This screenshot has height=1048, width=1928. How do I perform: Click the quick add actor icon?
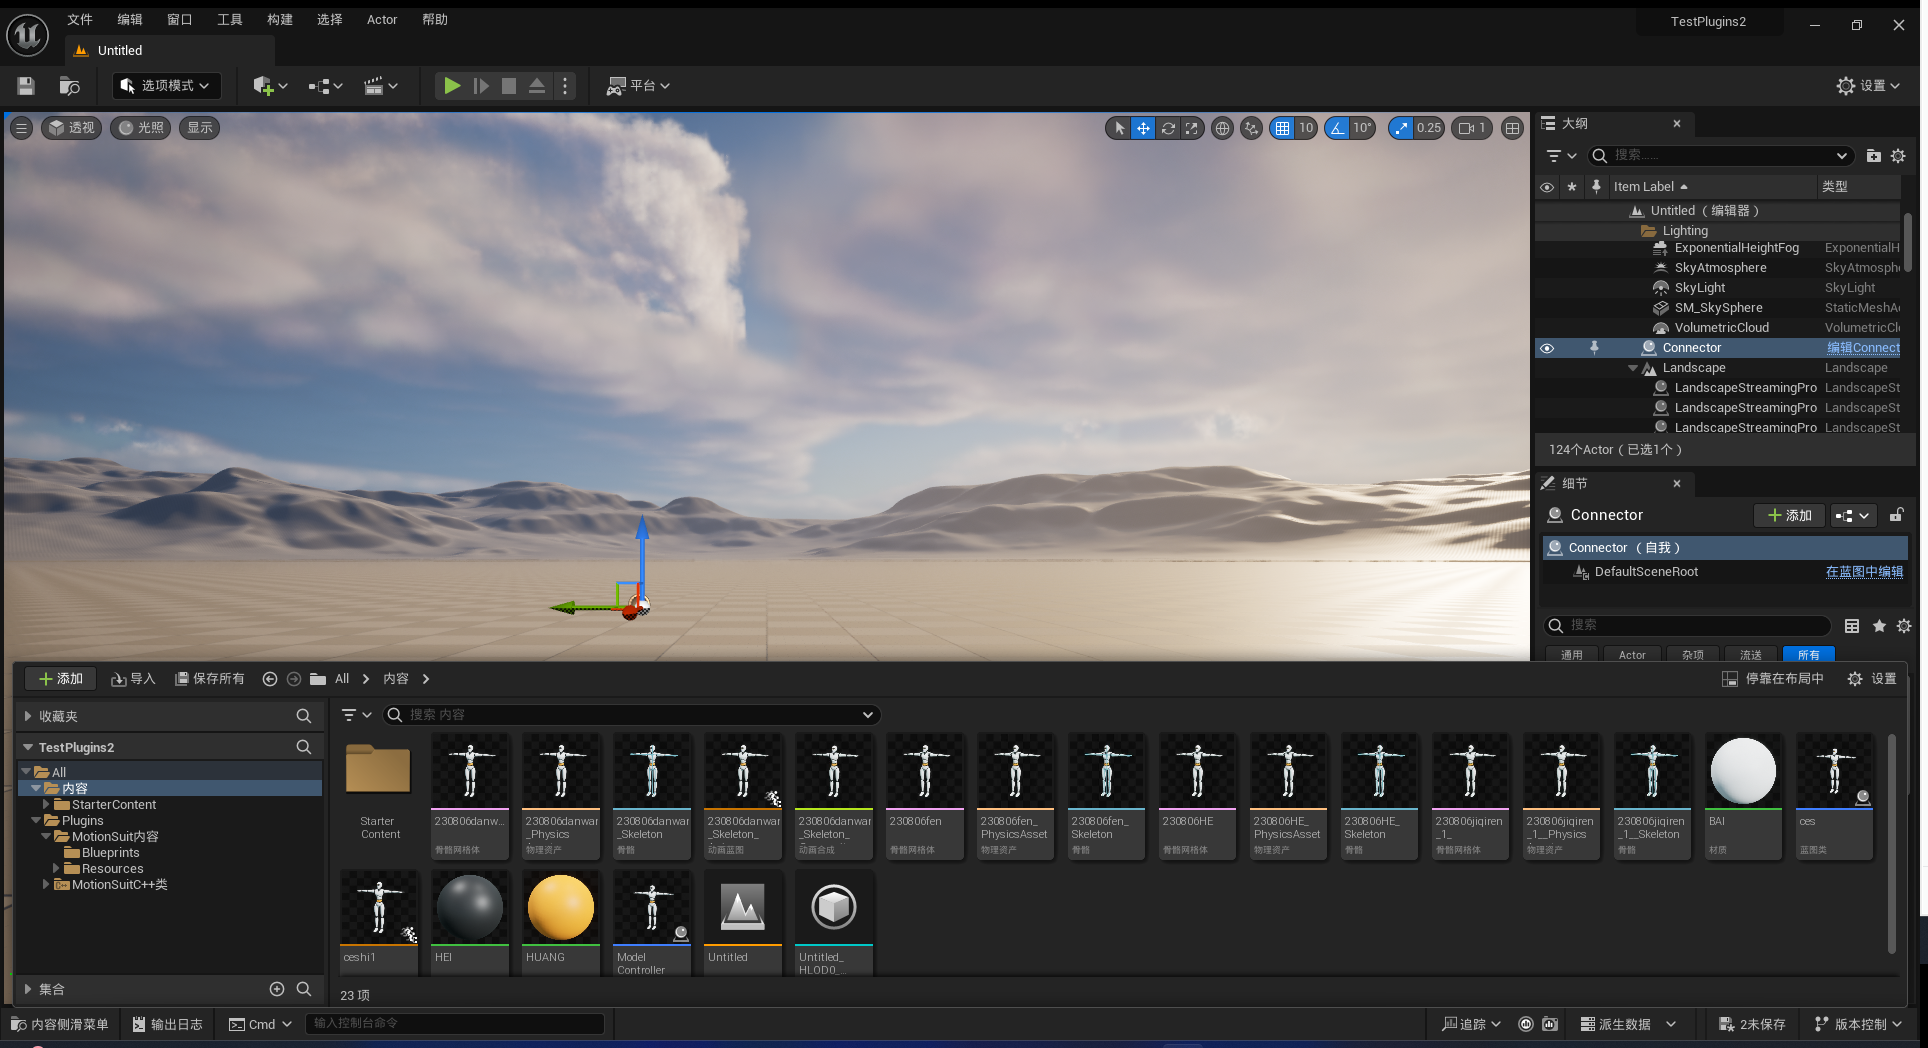click(x=264, y=86)
